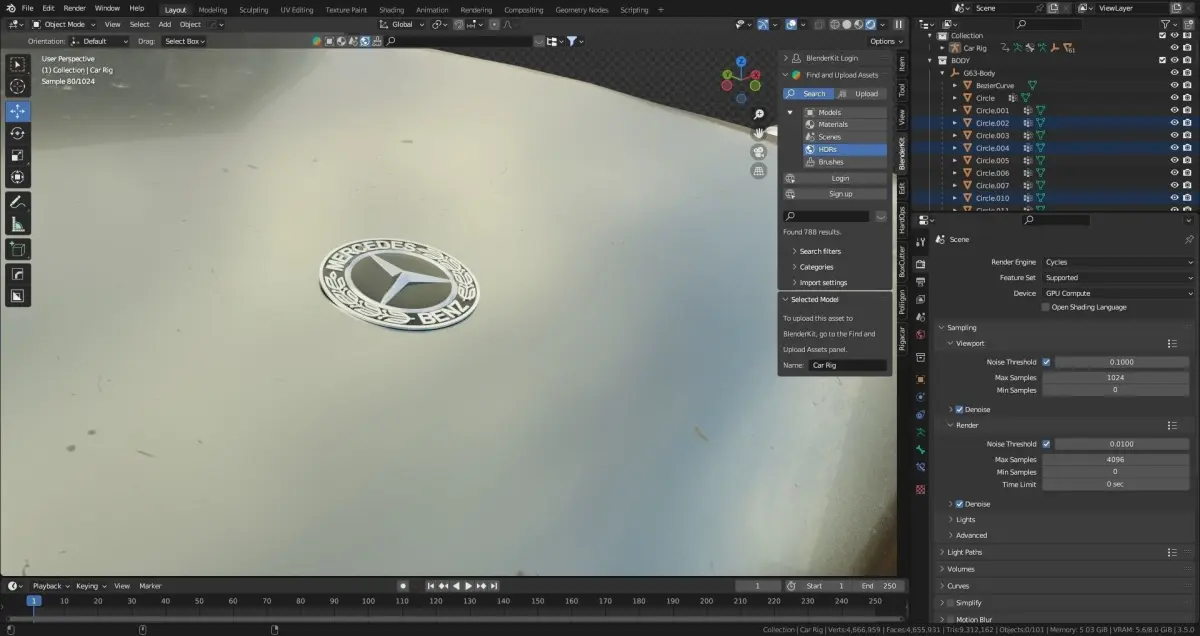Toggle render Denoise checkbox
The height and width of the screenshot is (636, 1200).
960,504
